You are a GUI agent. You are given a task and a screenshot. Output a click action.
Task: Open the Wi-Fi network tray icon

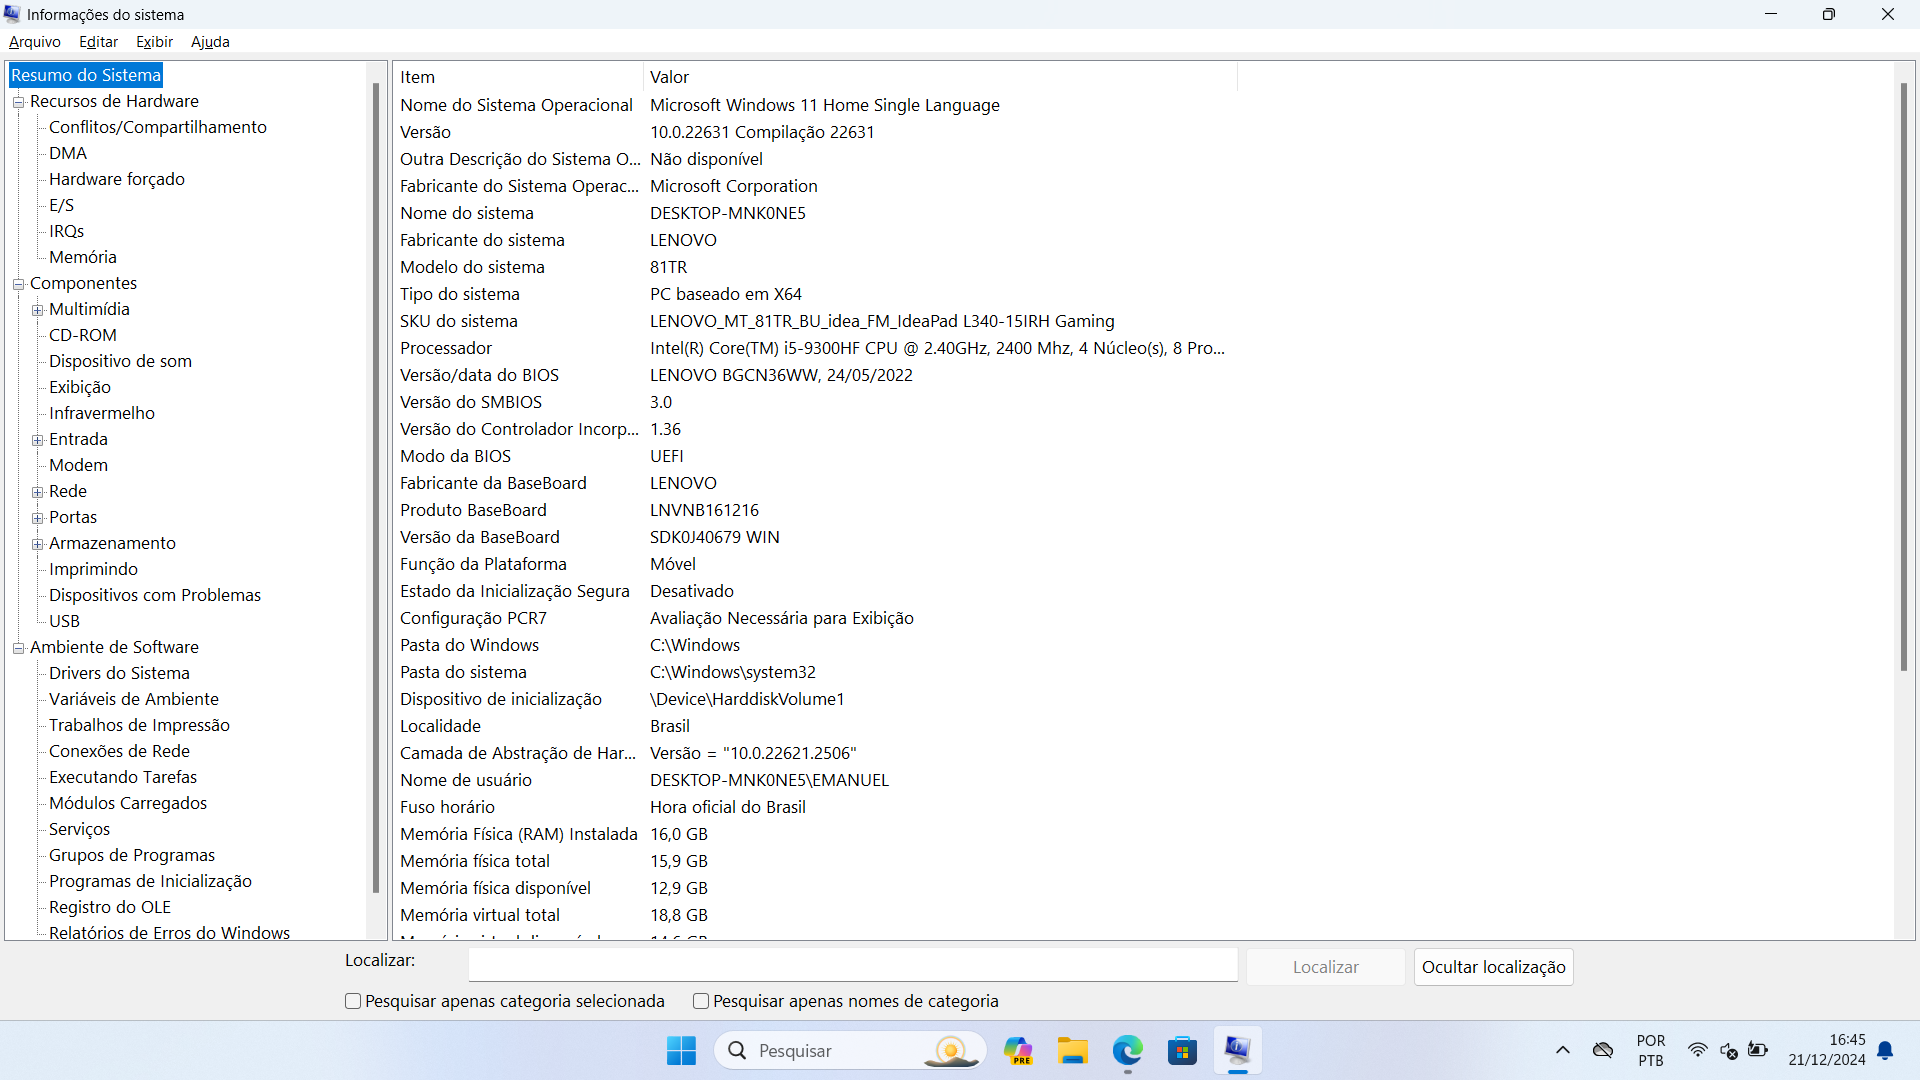tap(1698, 1050)
